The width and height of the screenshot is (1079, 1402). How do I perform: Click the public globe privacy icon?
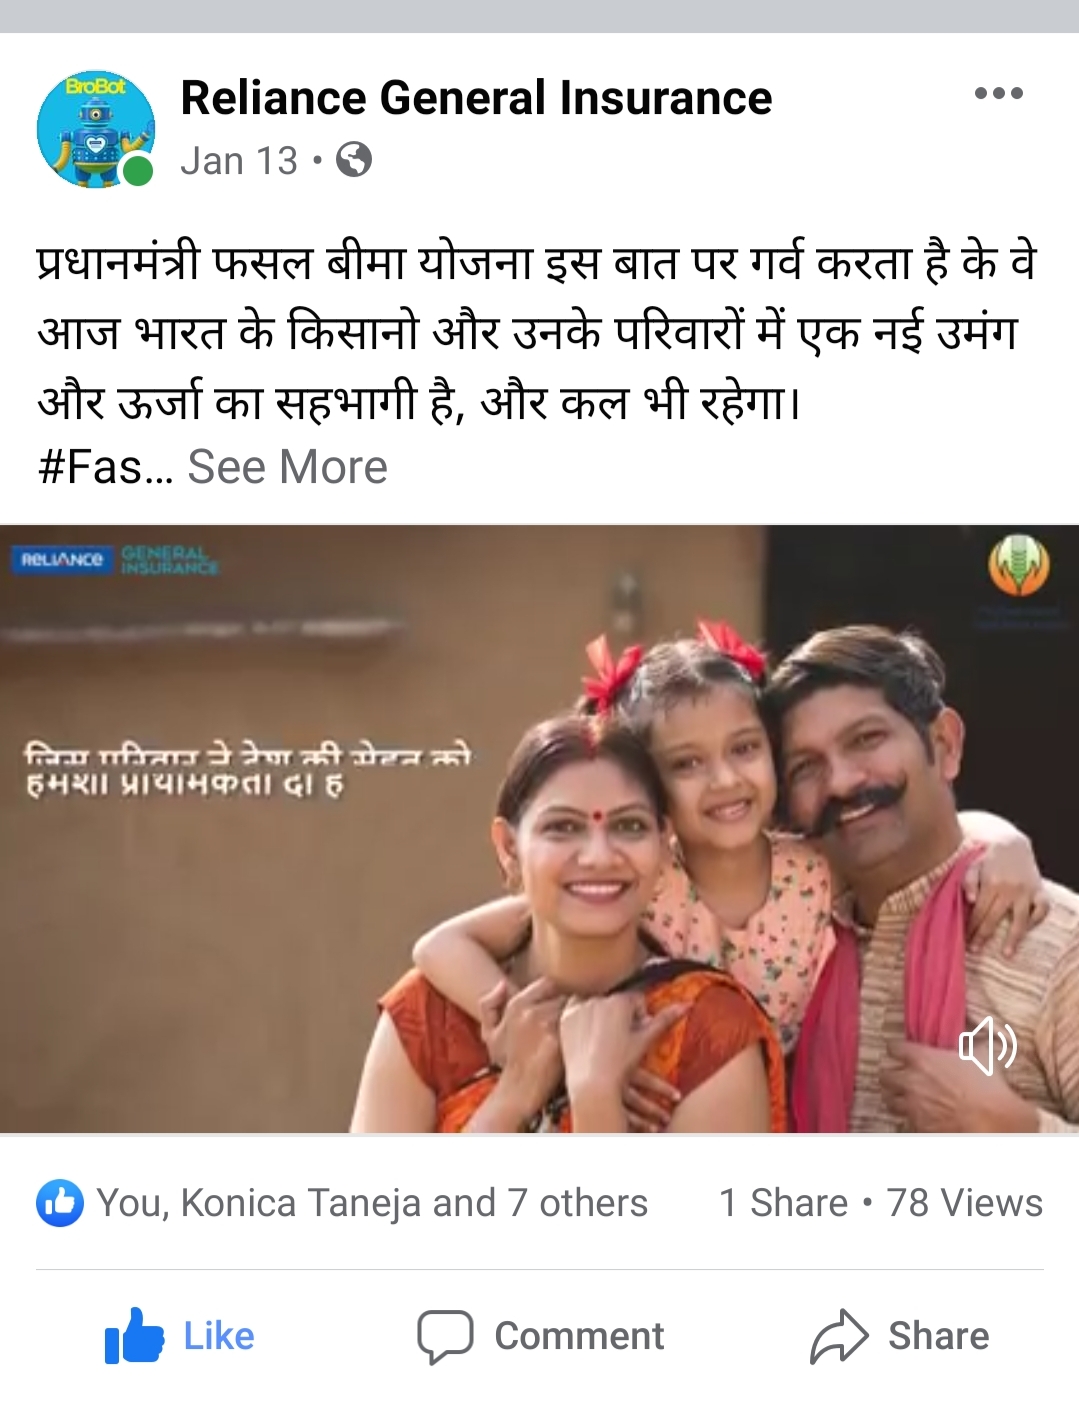(x=353, y=160)
